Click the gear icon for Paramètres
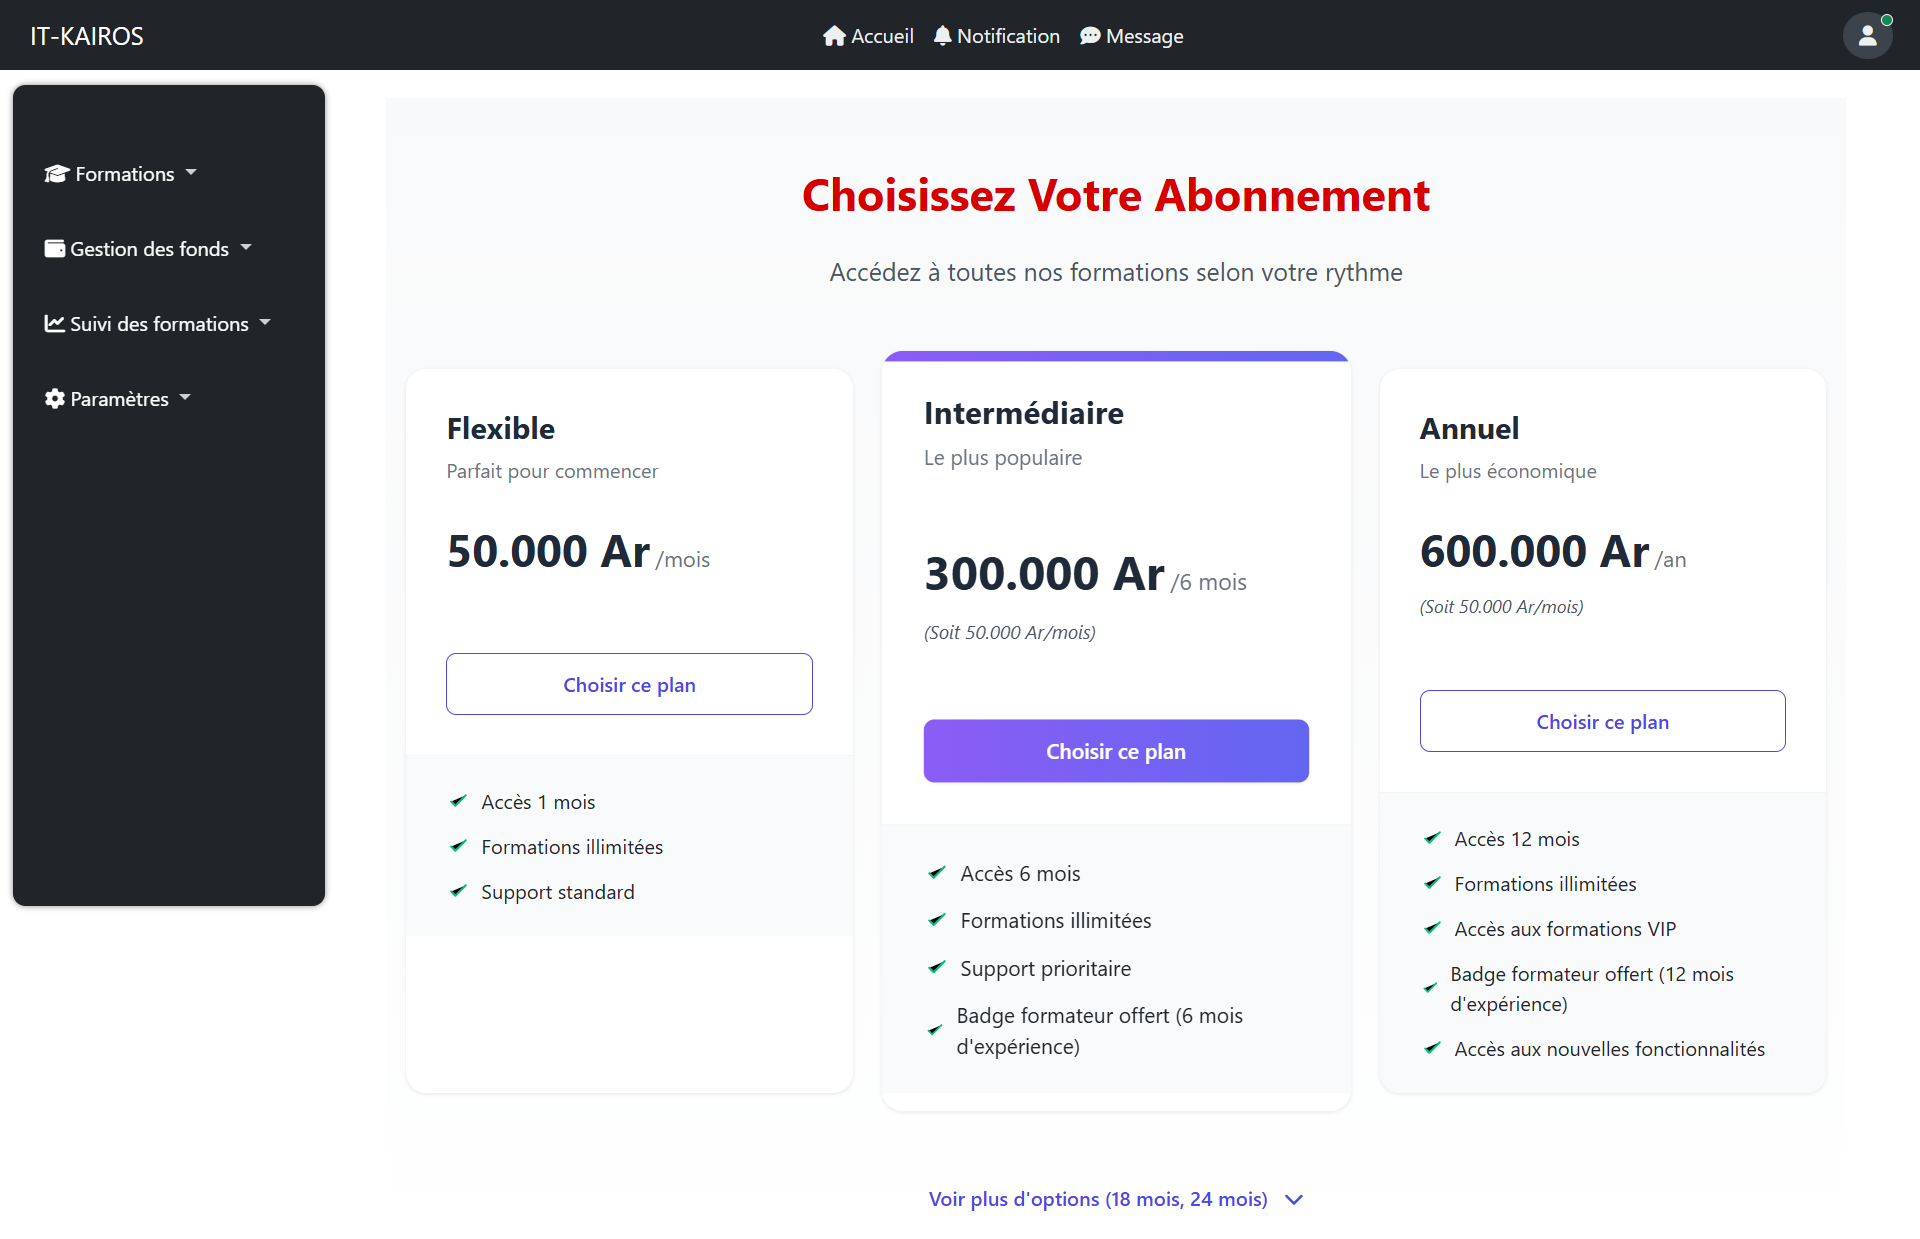This screenshot has height=1239, width=1920. click(55, 399)
